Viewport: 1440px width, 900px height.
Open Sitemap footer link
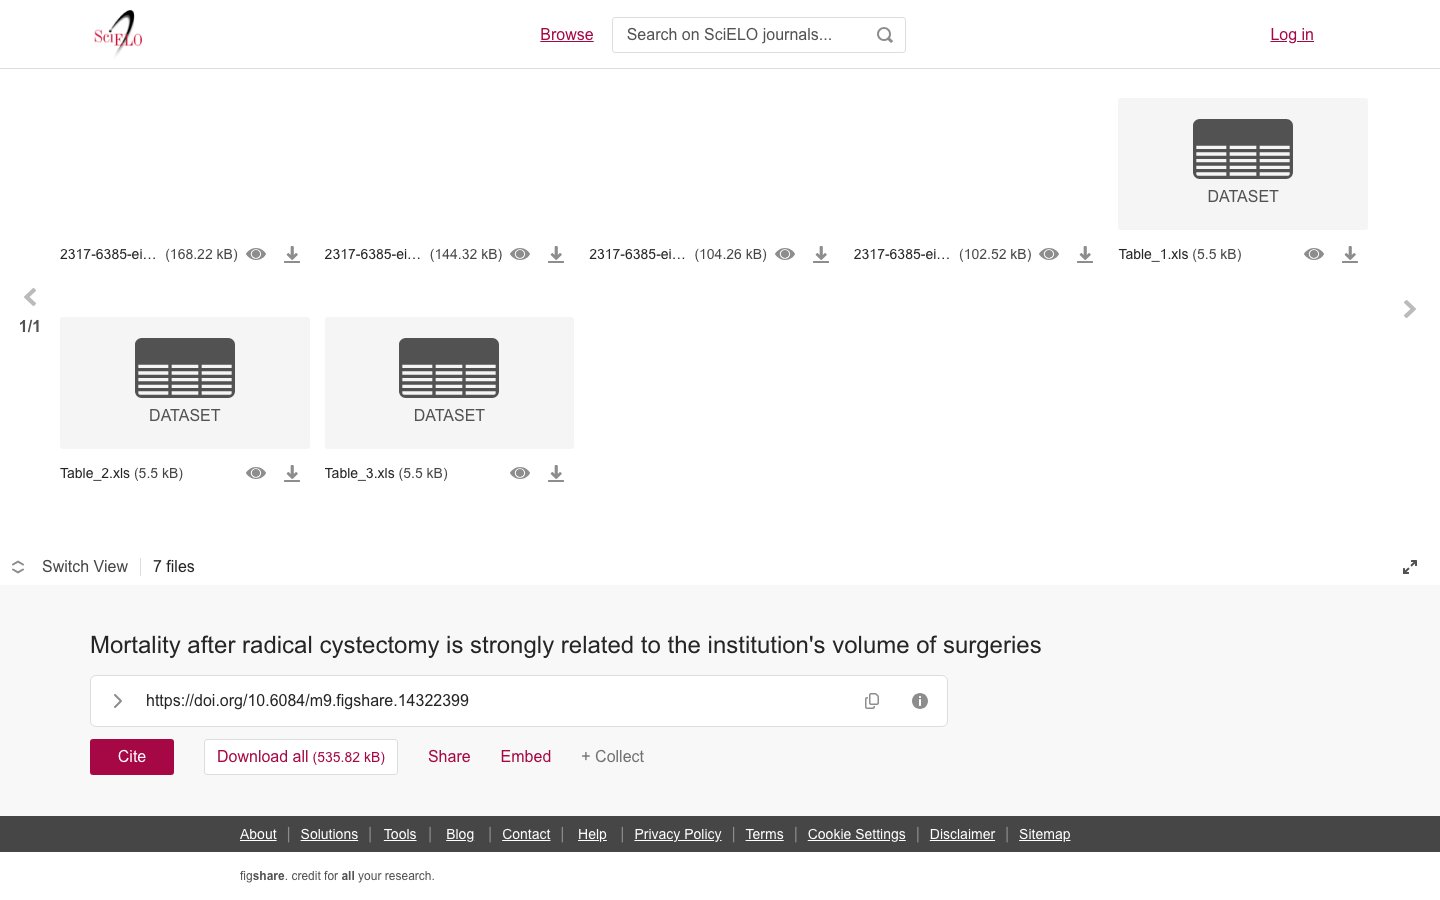pos(1045,834)
